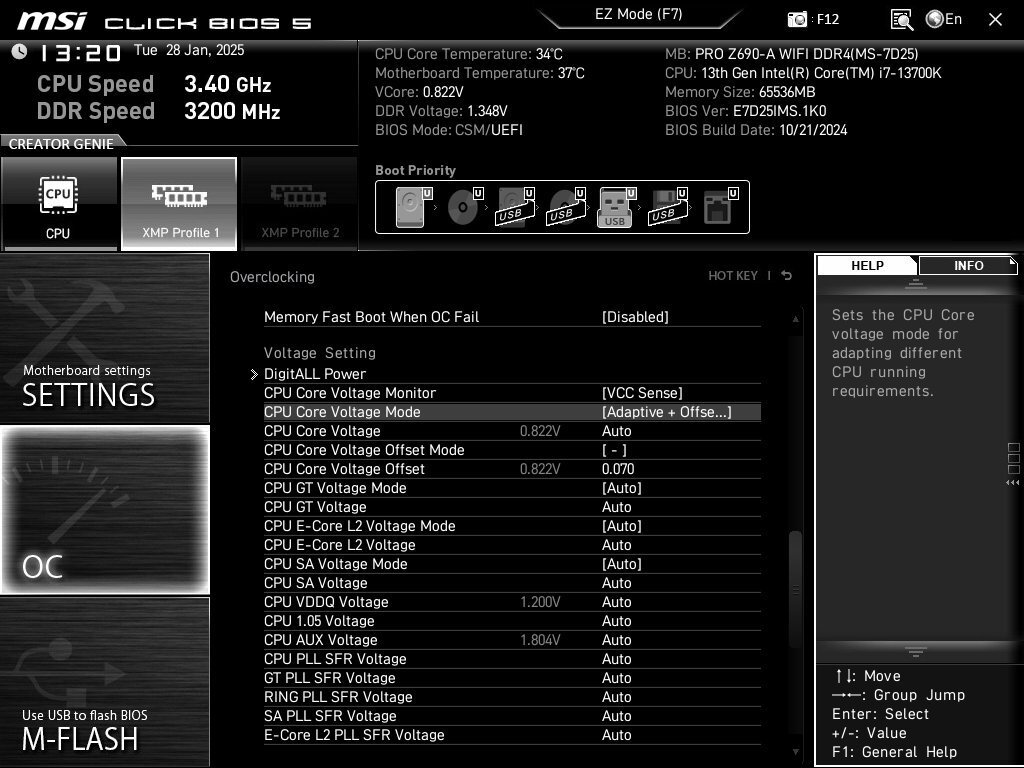This screenshot has width=1024, height=768.
Task: Edit the RING PLL SFR Voltage value
Action: (616, 696)
